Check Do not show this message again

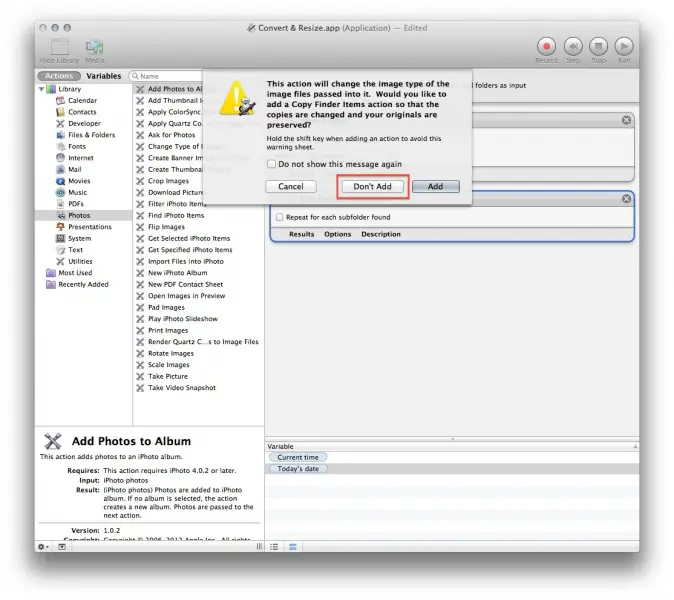click(x=271, y=164)
